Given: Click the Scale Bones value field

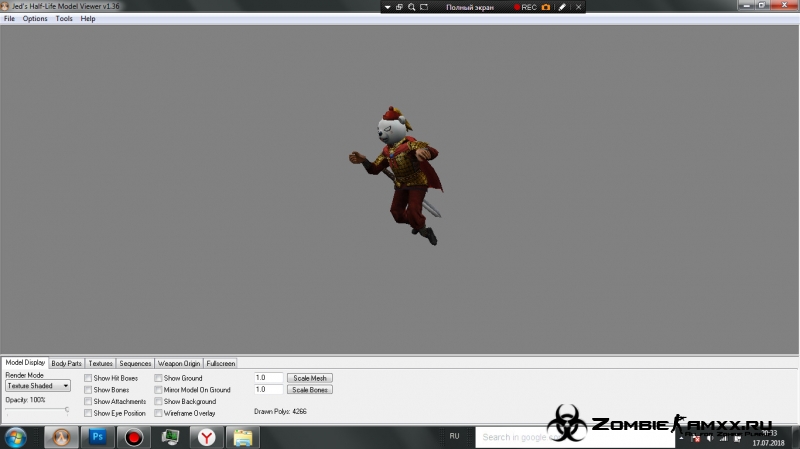Looking at the screenshot, I should pos(268,390).
